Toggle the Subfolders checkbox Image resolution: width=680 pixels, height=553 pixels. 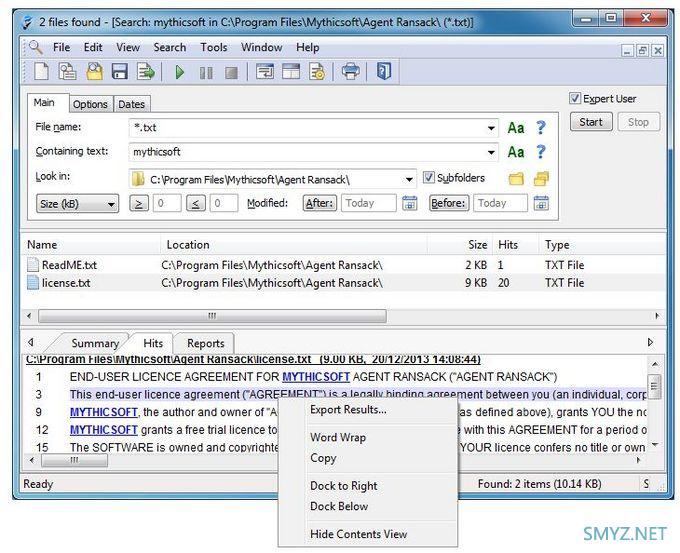pos(429,178)
